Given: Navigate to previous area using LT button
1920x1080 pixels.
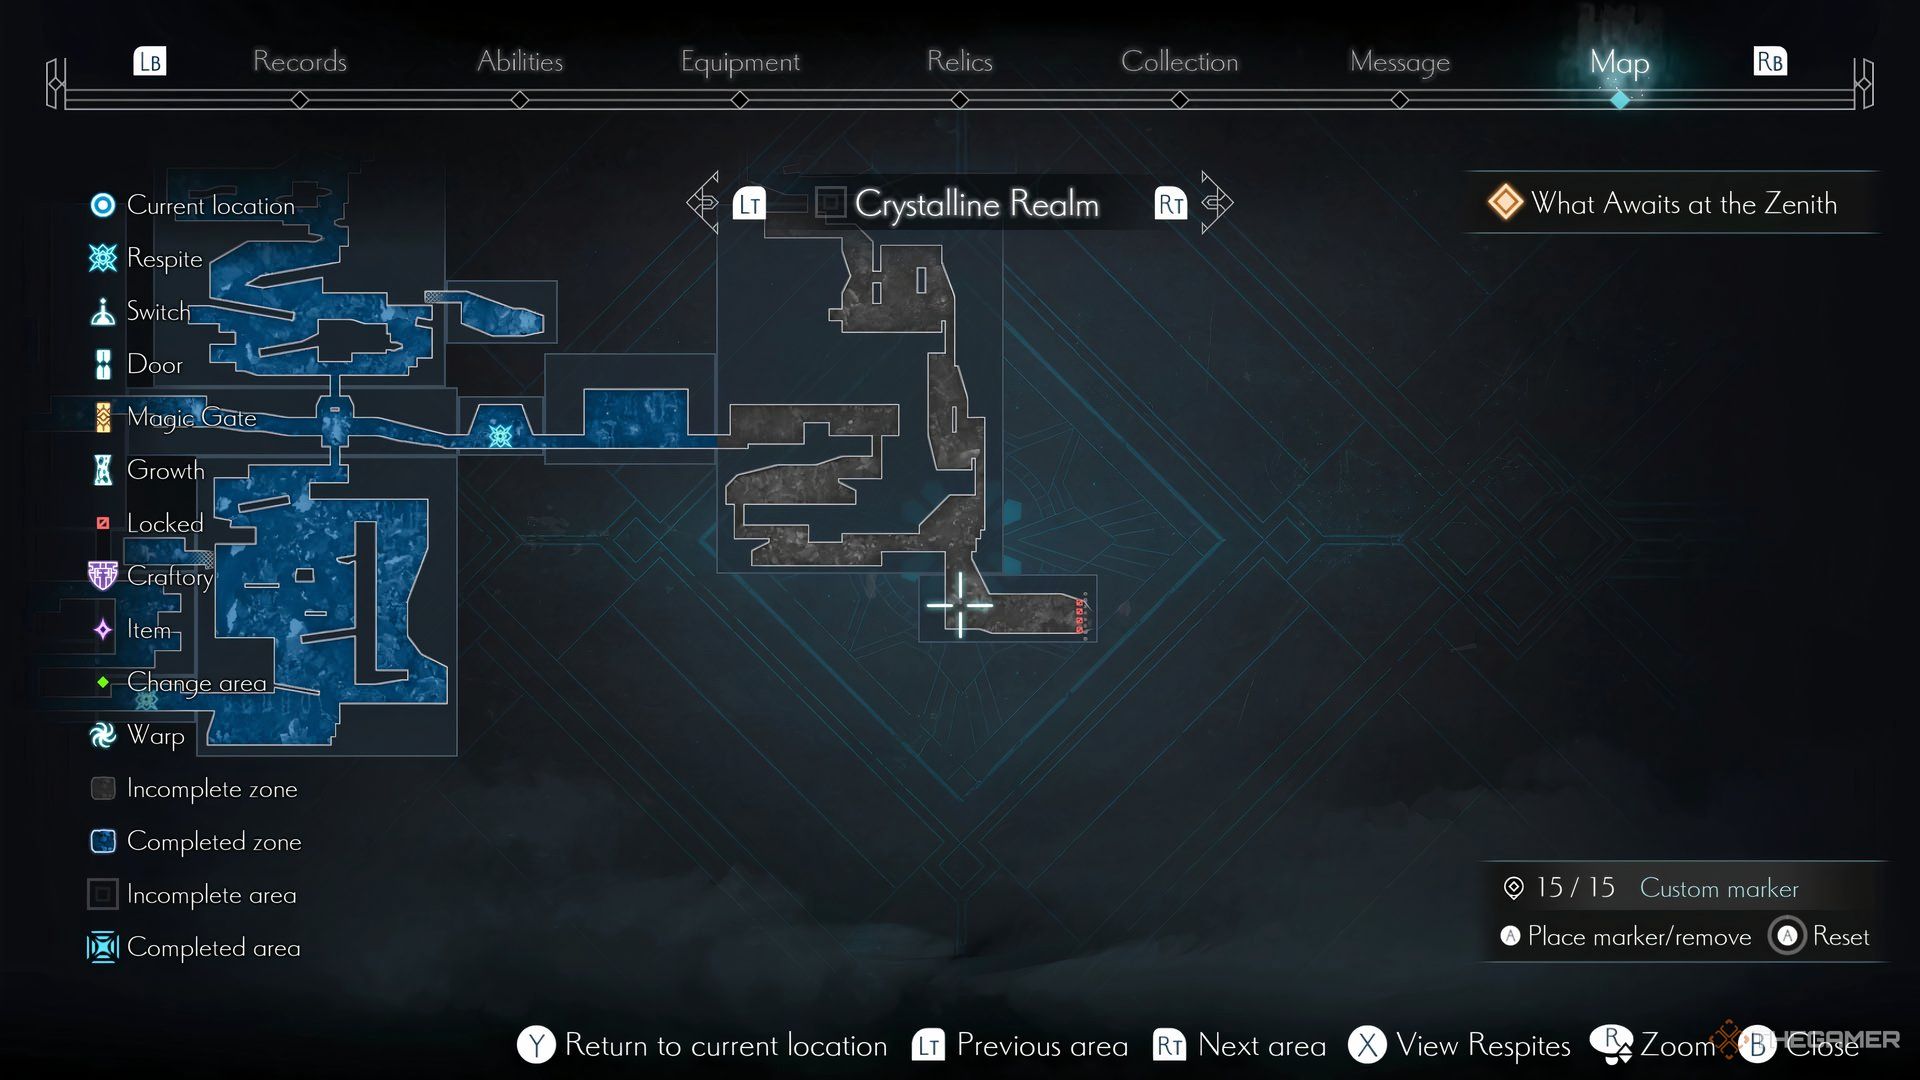Looking at the screenshot, I should (x=749, y=202).
